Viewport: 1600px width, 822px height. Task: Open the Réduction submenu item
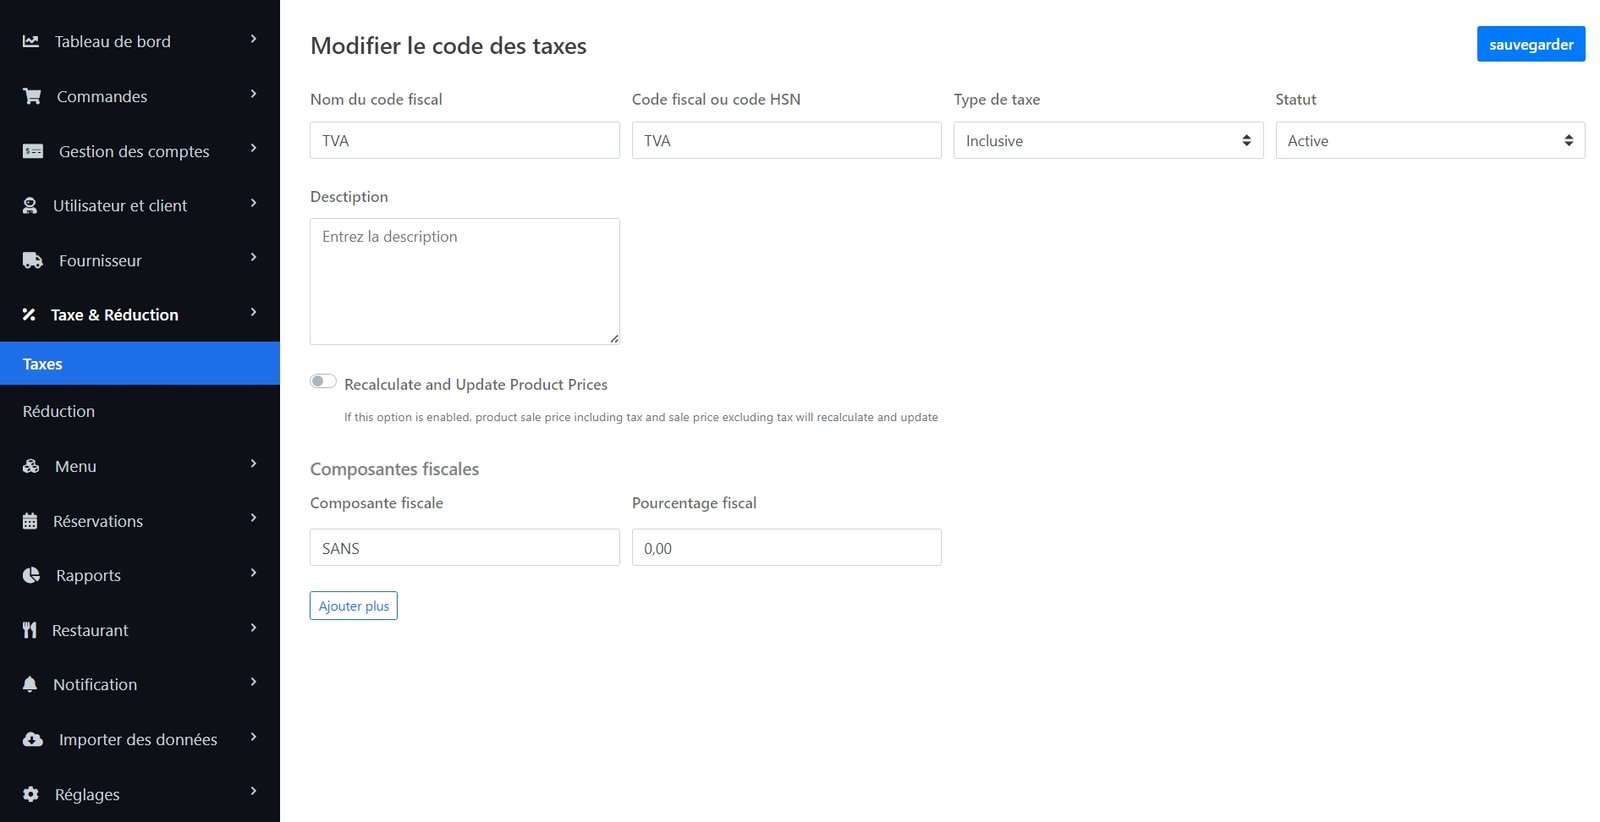click(59, 411)
